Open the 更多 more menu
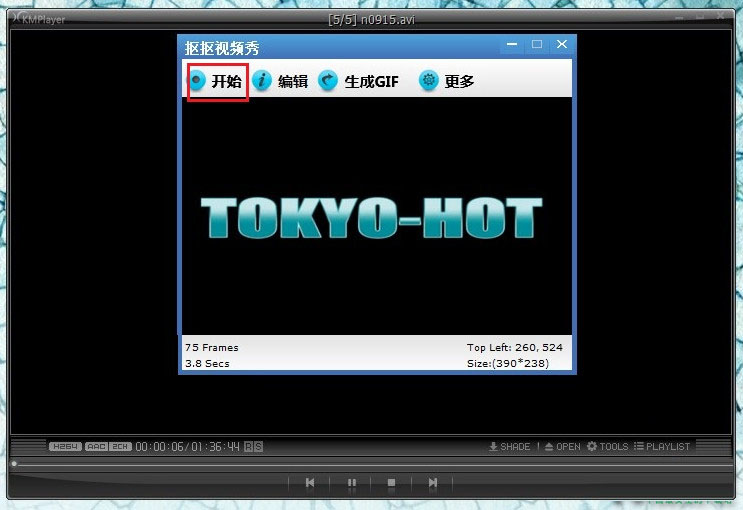 (x=447, y=81)
